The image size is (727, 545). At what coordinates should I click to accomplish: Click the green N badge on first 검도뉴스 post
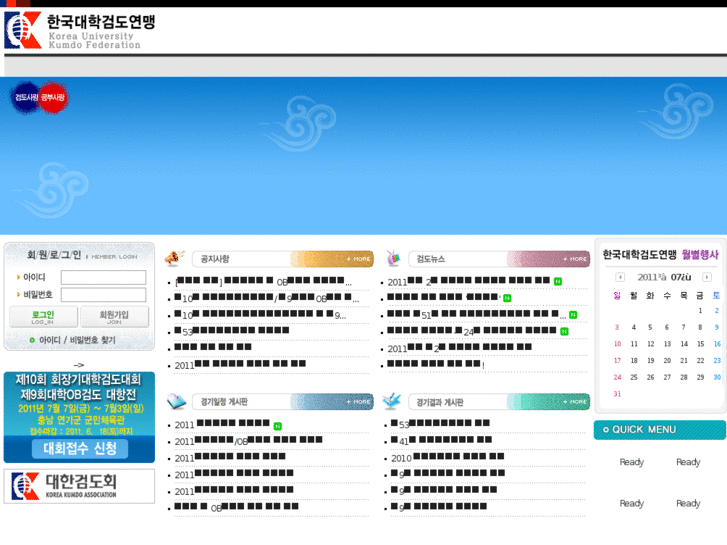[x=558, y=282]
